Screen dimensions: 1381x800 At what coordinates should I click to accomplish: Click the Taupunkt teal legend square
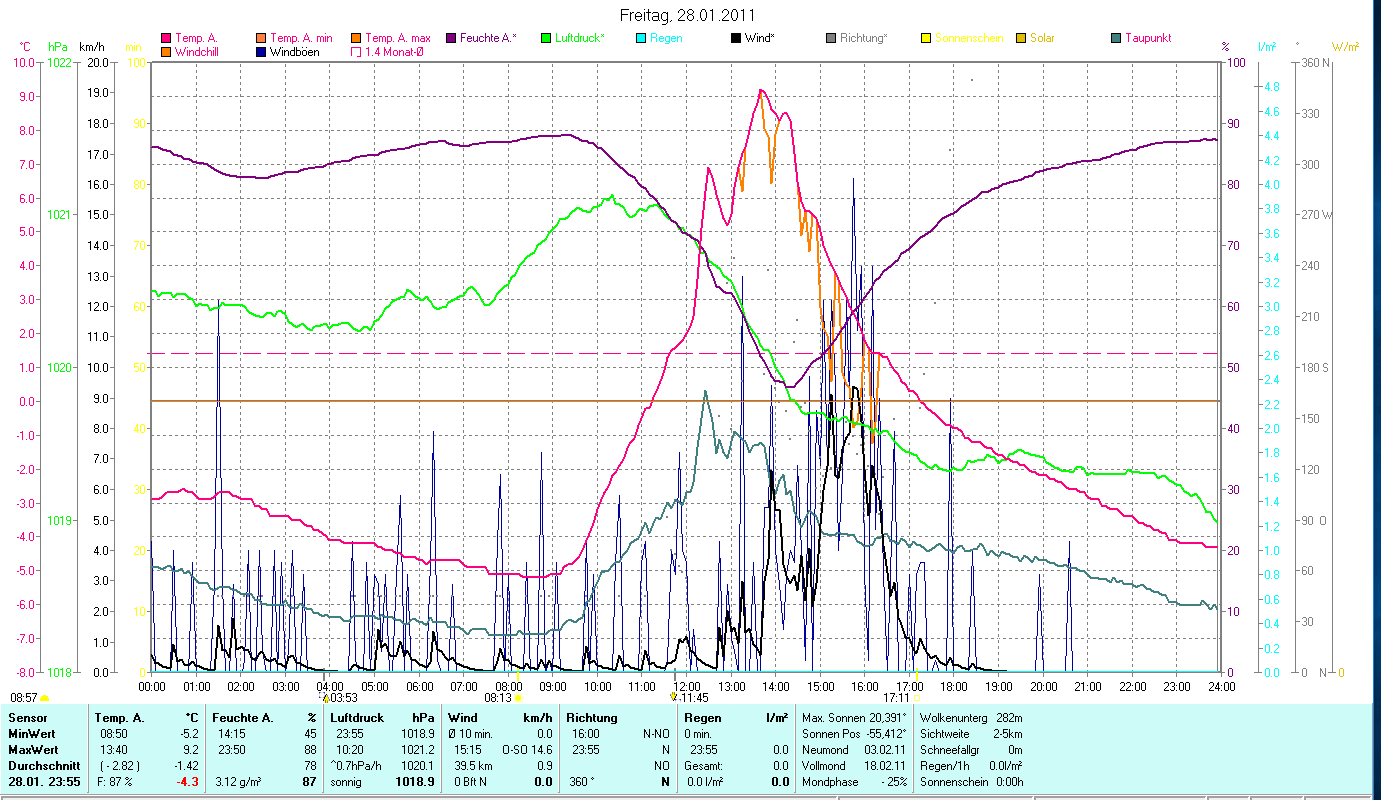point(1115,38)
